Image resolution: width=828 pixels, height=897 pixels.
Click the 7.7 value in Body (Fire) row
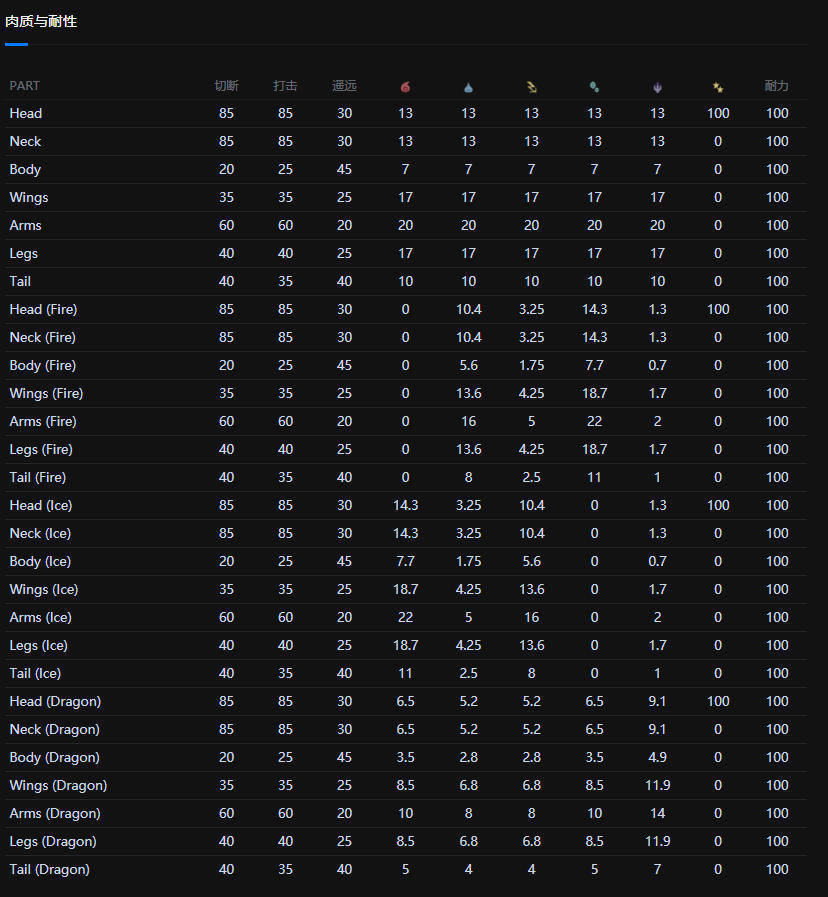(x=595, y=366)
